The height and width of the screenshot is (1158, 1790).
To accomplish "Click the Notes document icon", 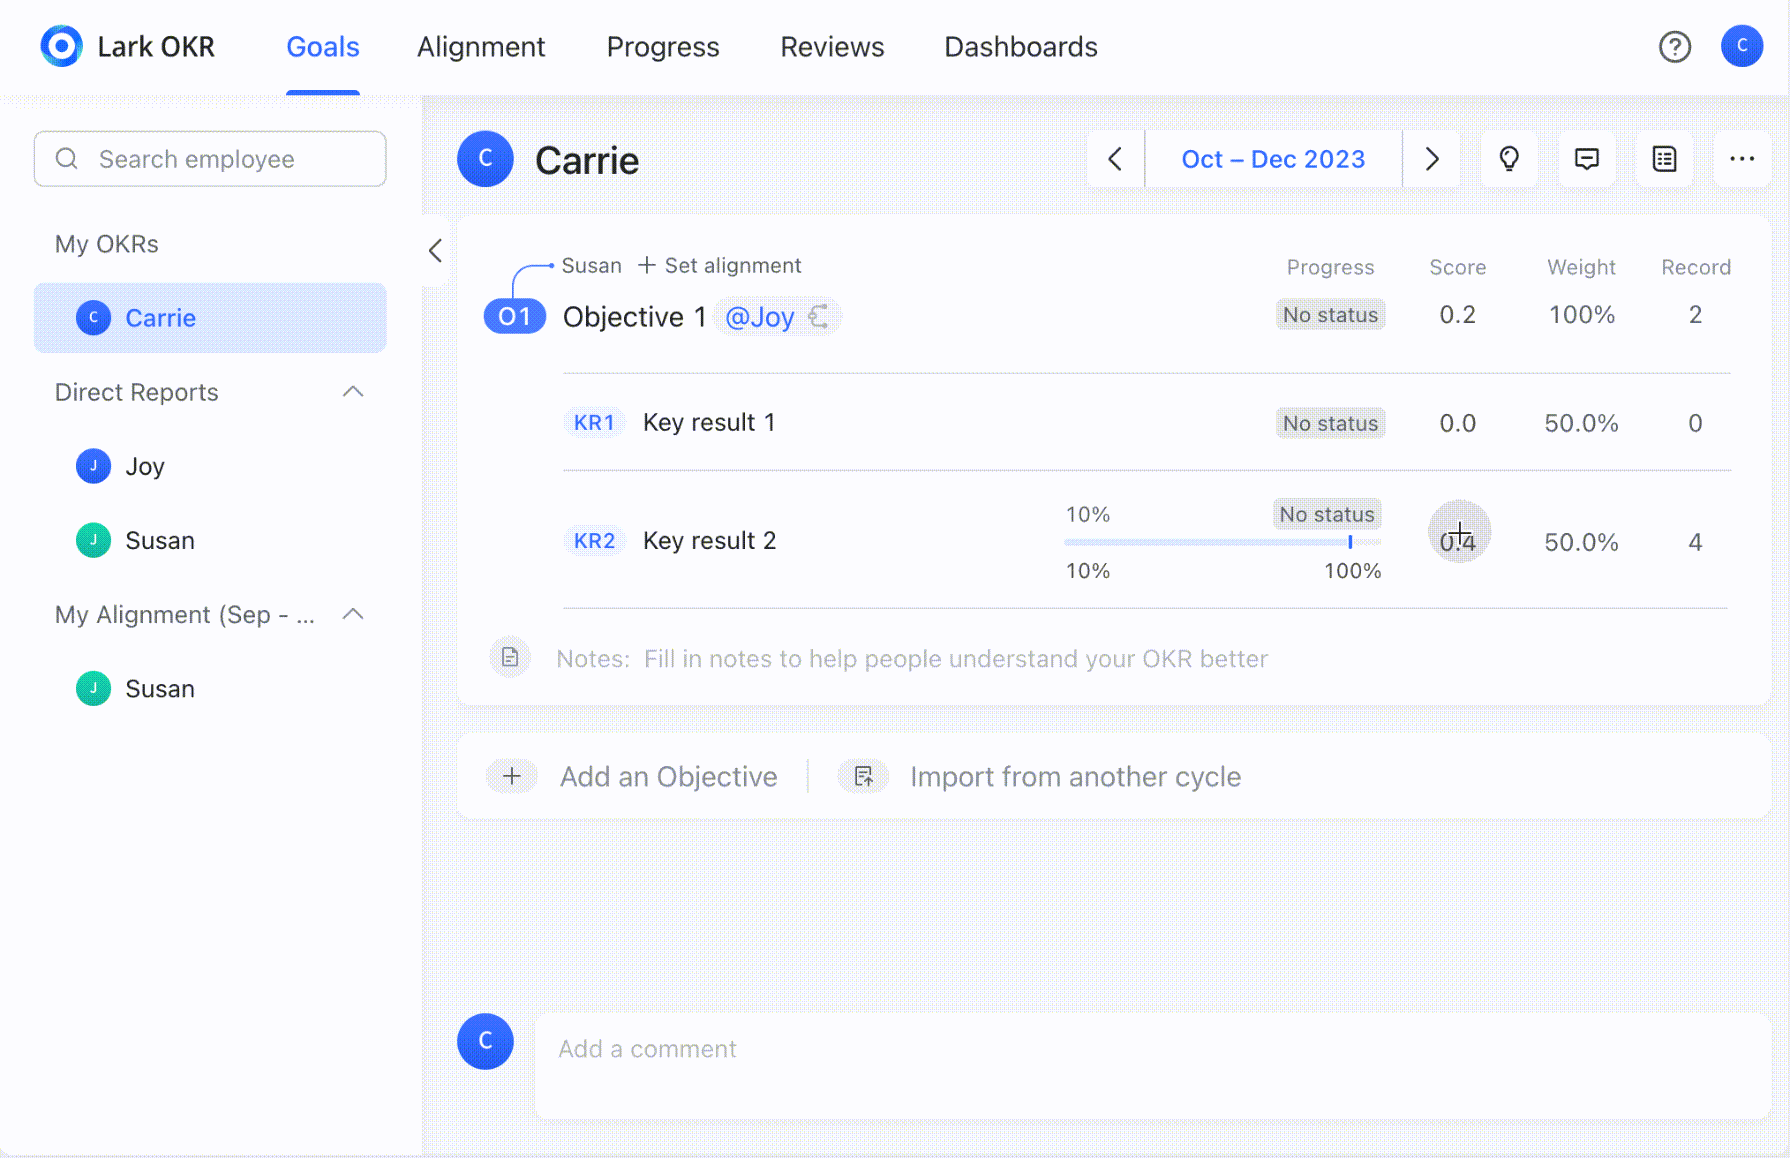I will click(x=510, y=658).
